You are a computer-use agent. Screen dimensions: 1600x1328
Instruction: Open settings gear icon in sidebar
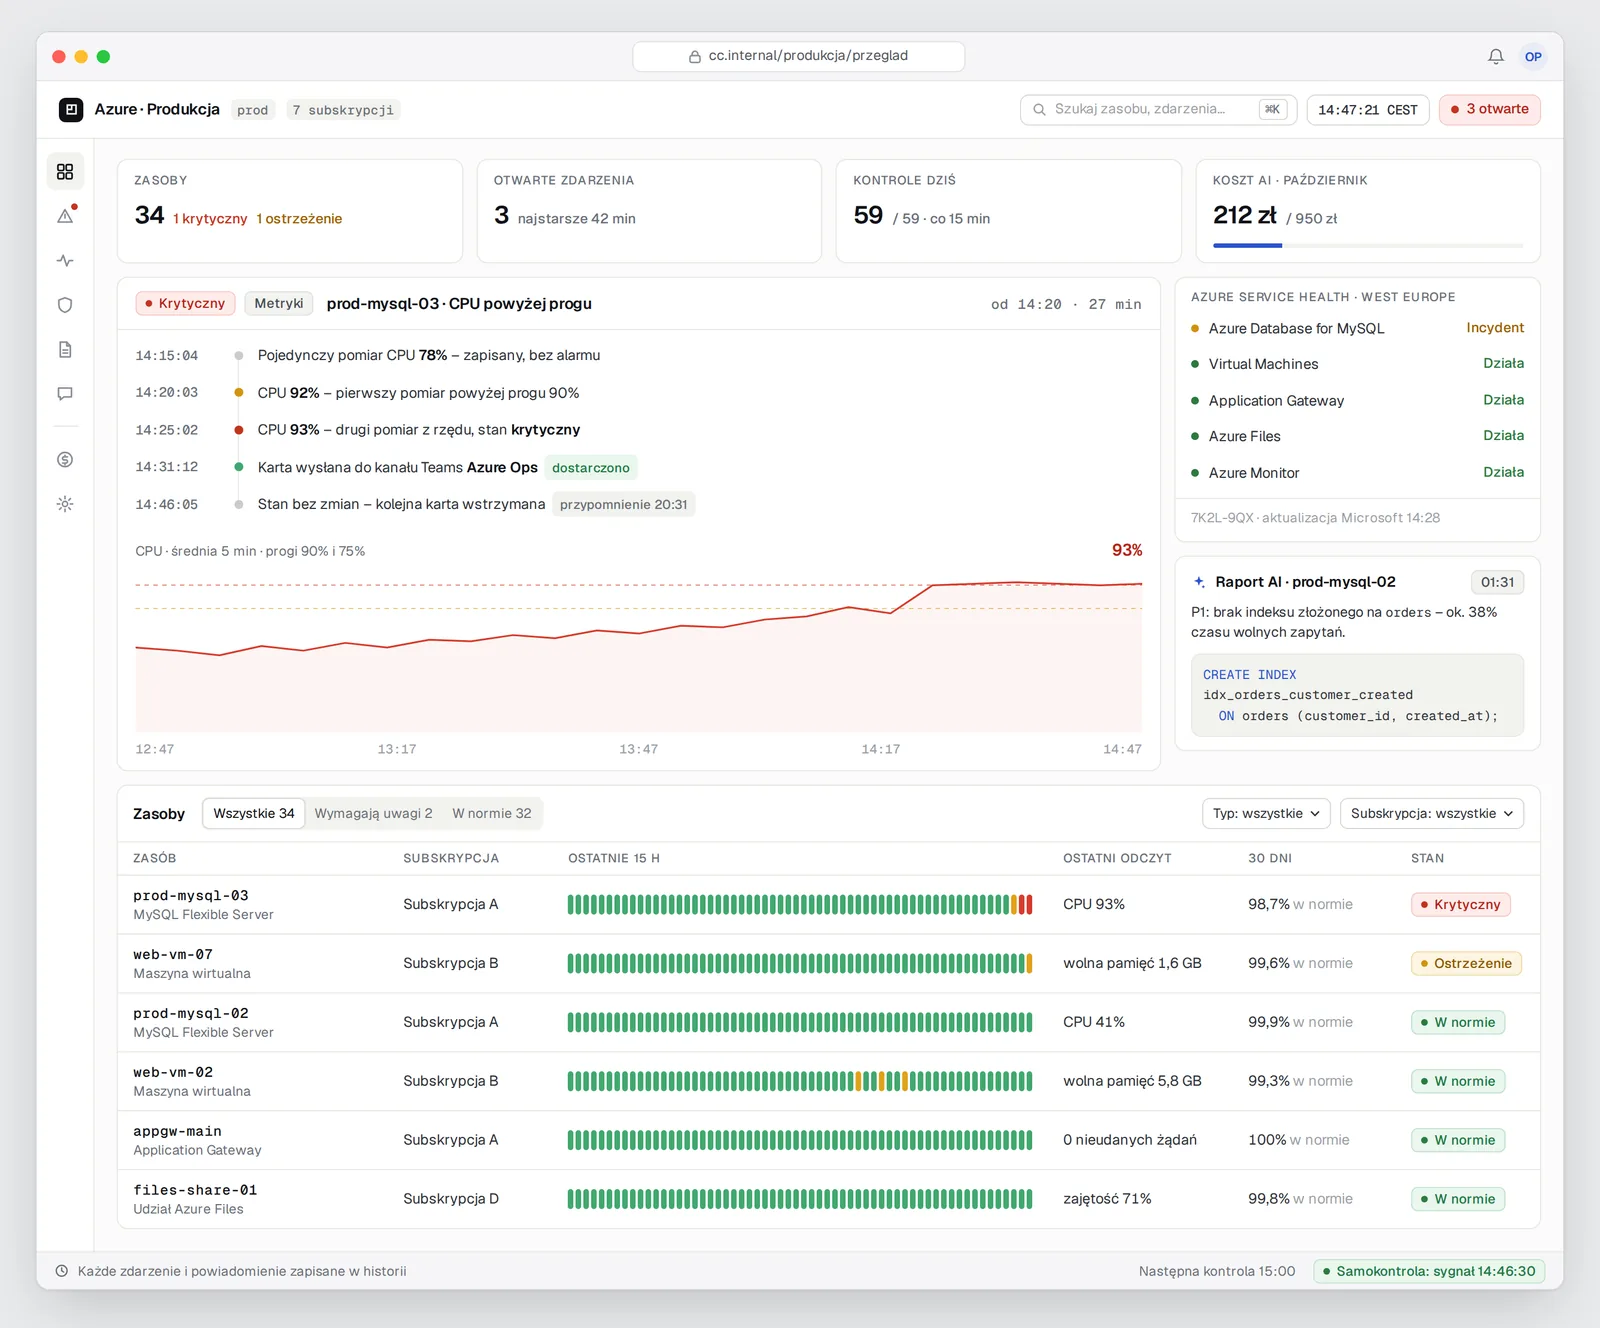pyautogui.click(x=65, y=504)
